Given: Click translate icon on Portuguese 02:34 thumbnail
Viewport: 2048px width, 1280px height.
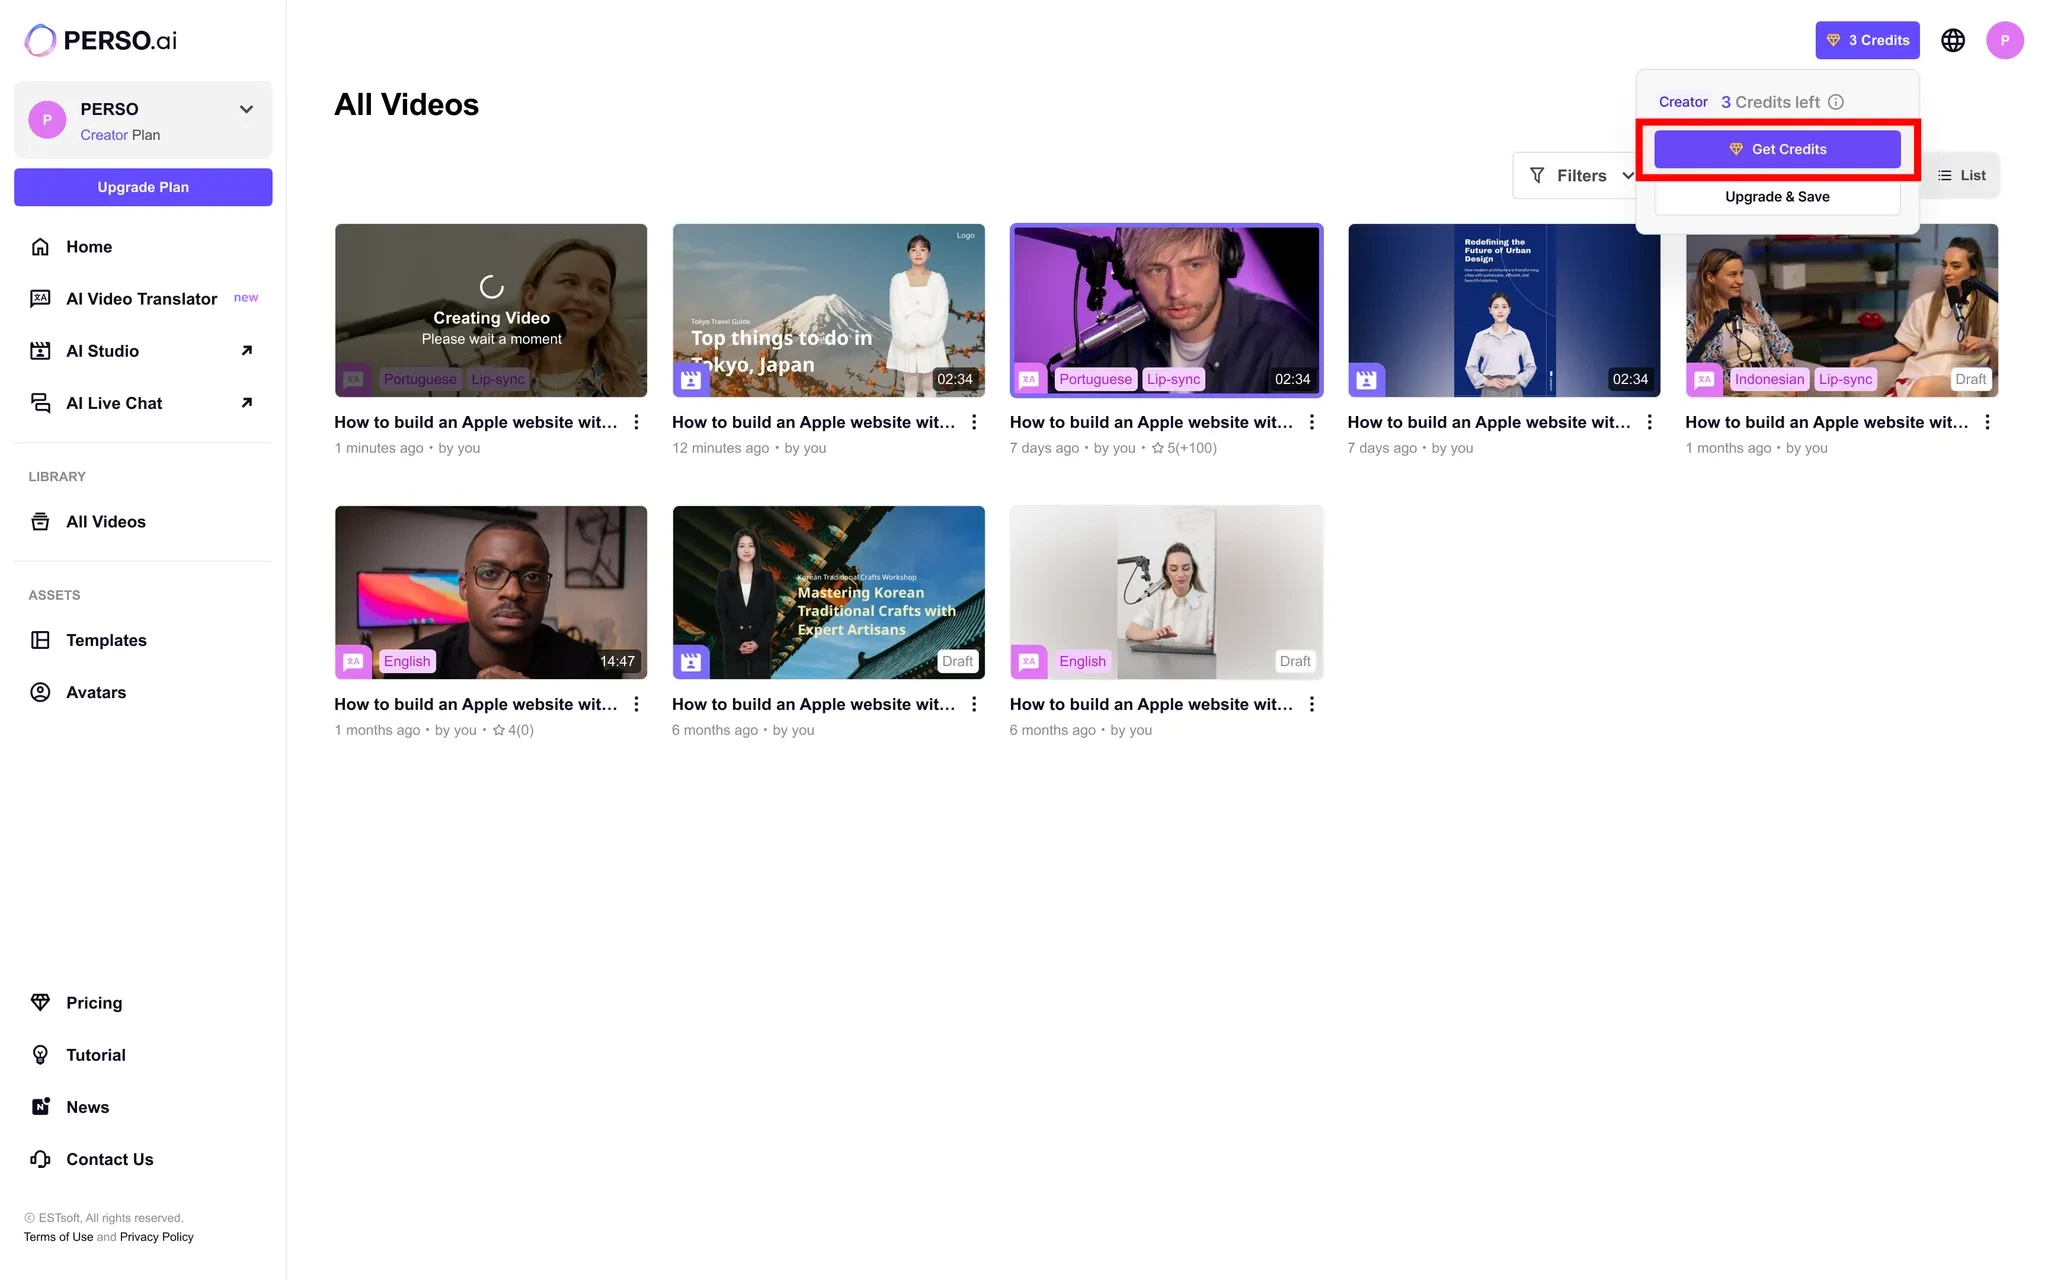Looking at the screenshot, I should pyautogui.click(x=1029, y=379).
